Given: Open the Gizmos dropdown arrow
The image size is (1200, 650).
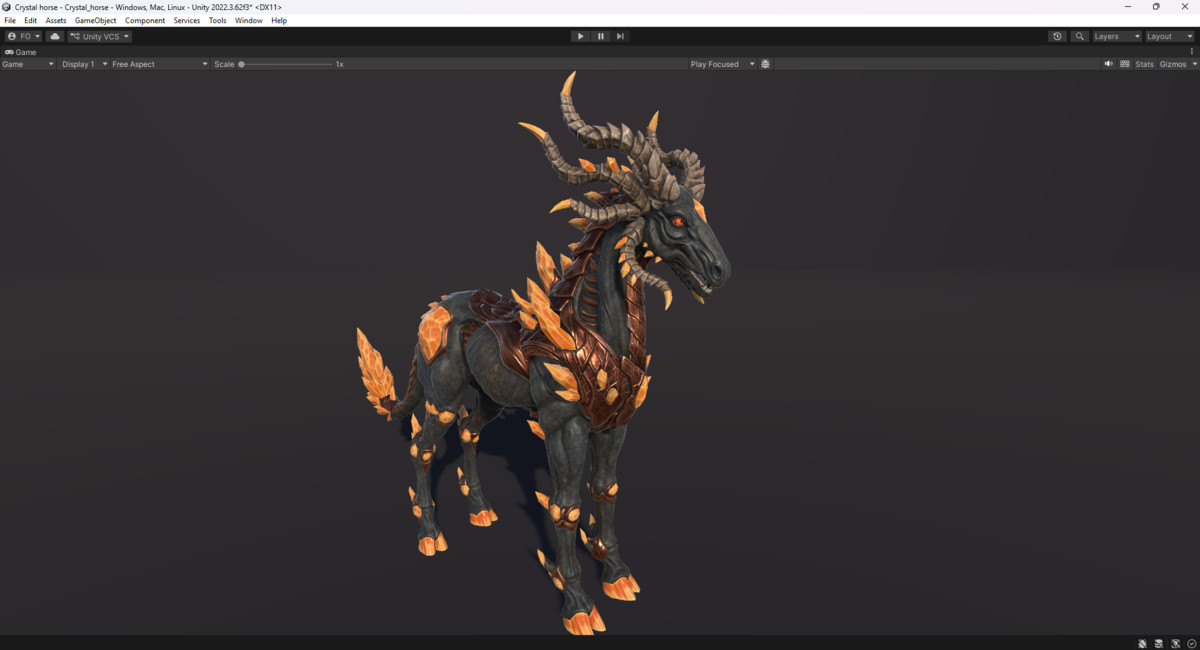Looking at the screenshot, I should (1194, 64).
